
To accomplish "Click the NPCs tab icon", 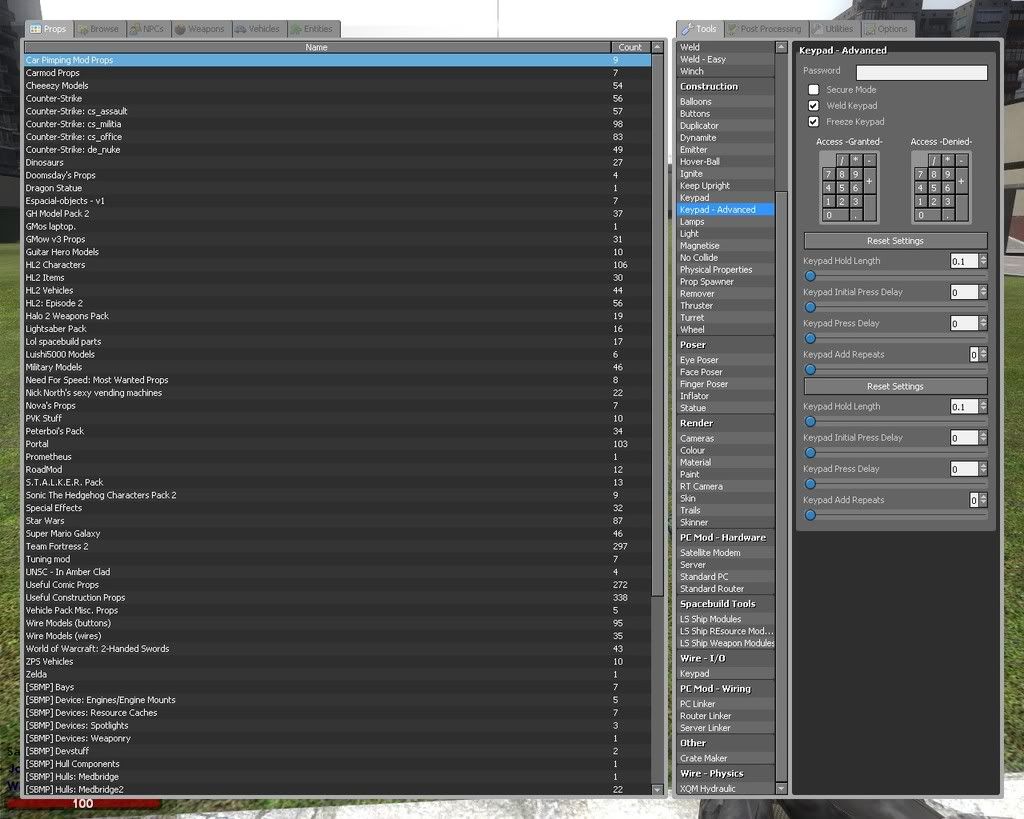I will click(x=136, y=30).
